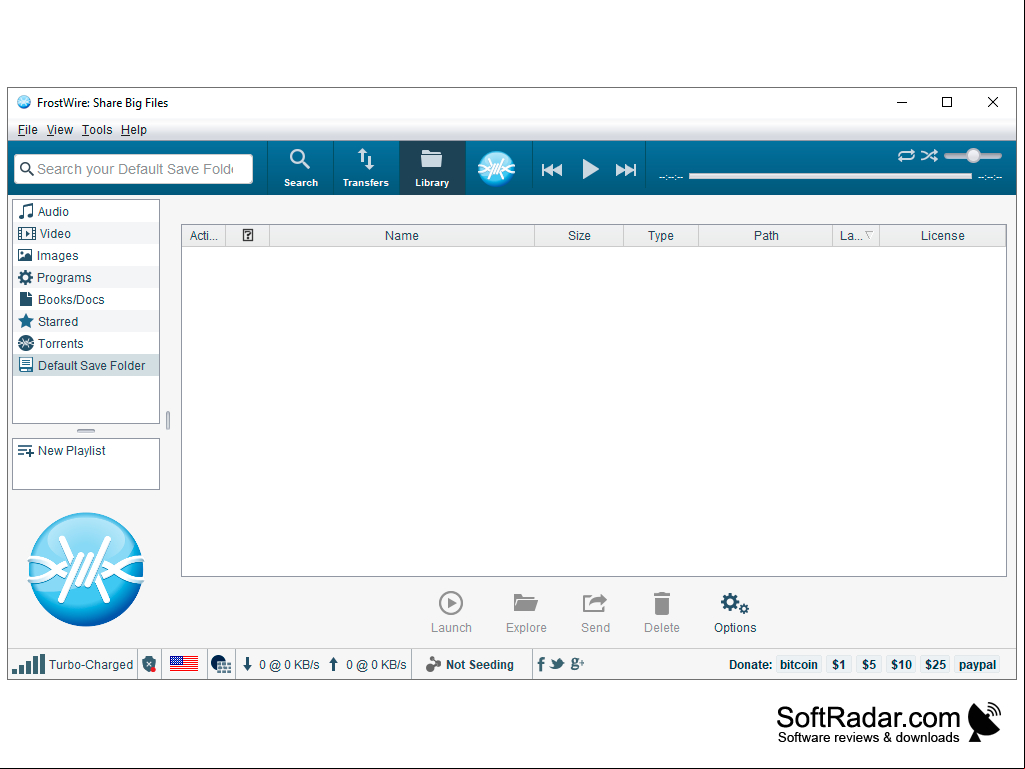
Task: Donate with bitcoin
Action: (x=799, y=664)
